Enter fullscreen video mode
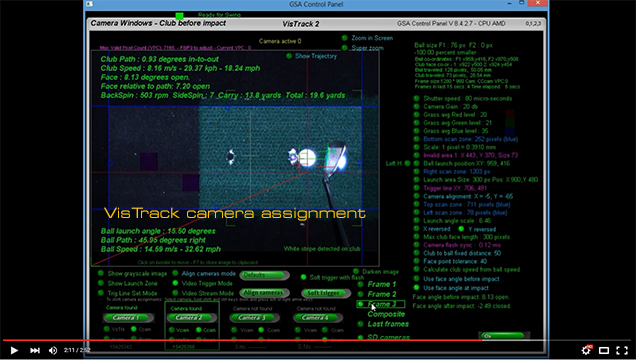Viewport: 636px width, 360px height. [622, 350]
